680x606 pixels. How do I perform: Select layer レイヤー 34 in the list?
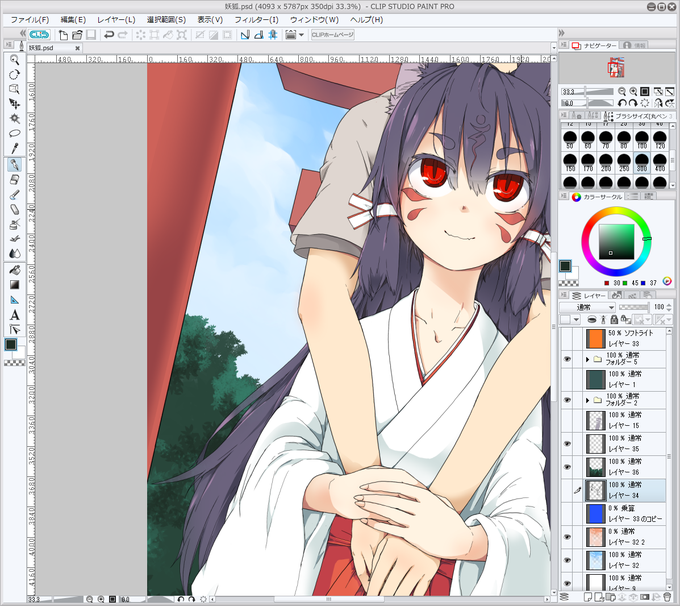[x=626, y=490]
